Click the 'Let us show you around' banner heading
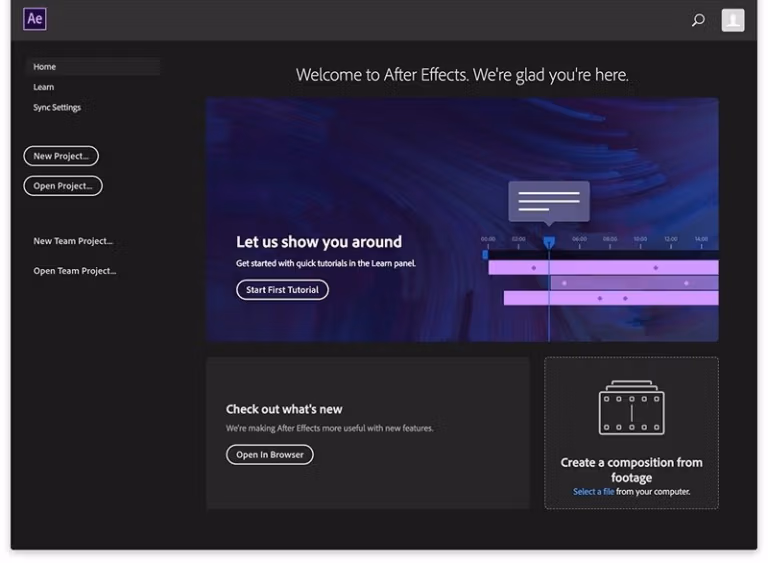 click(319, 242)
